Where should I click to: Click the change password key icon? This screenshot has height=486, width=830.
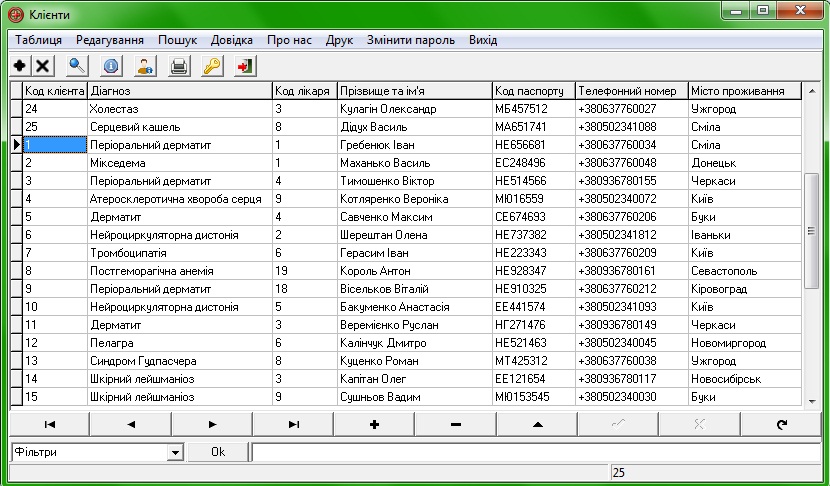point(212,66)
